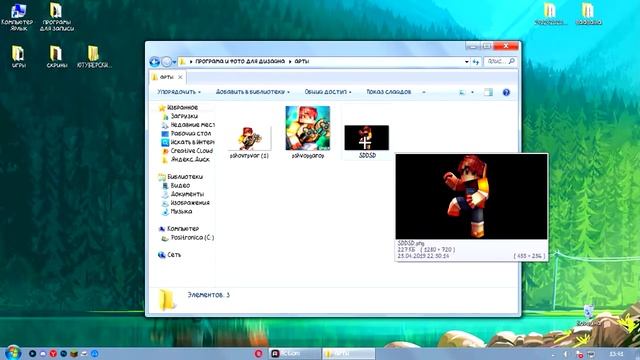Viewport: 640px width, 360px height.
Task: Click the search magnifier icon
Action: 511,61
